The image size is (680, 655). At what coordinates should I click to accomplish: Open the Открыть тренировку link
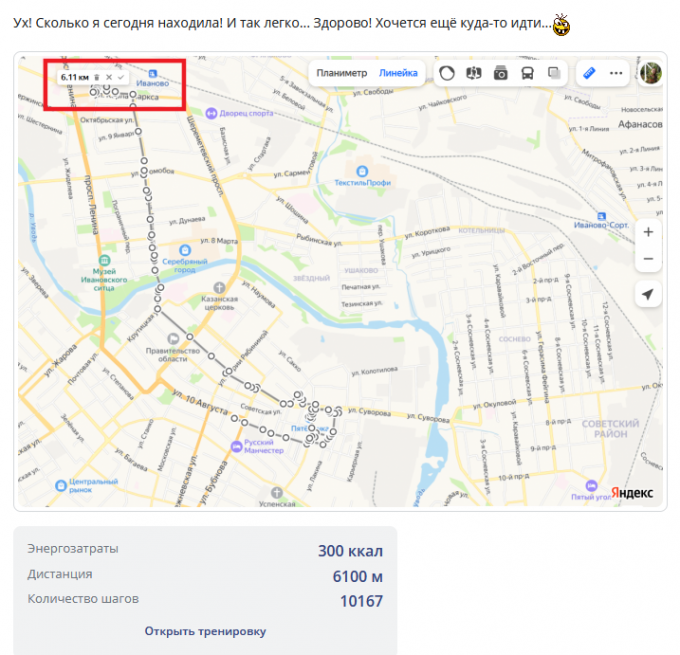click(205, 631)
